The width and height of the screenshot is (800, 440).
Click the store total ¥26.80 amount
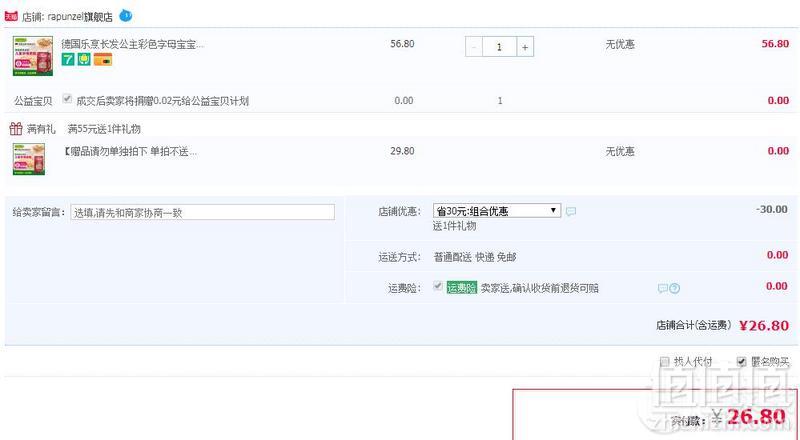pos(764,326)
